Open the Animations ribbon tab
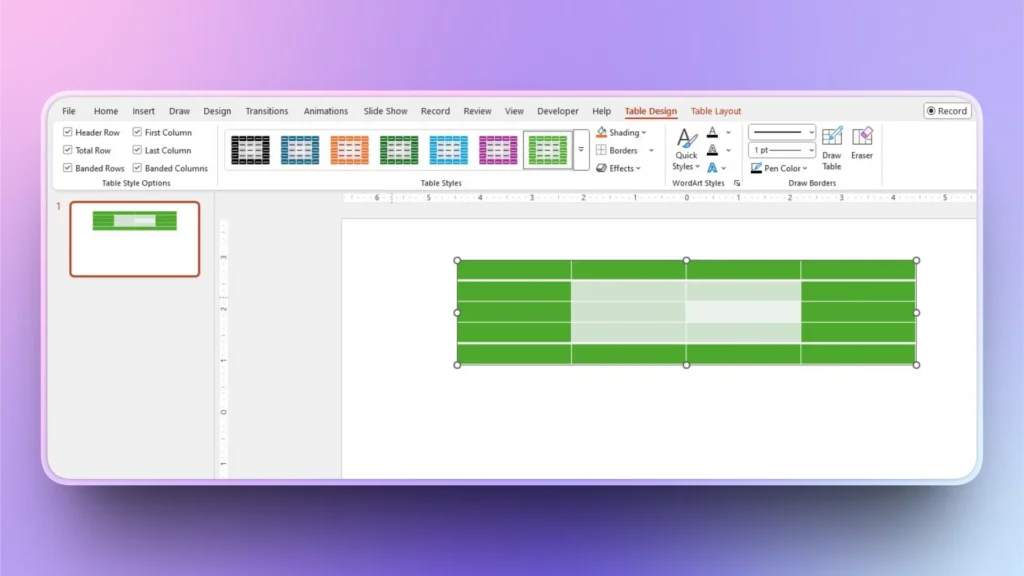1024x576 pixels. pyautogui.click(x=325, y=110)
